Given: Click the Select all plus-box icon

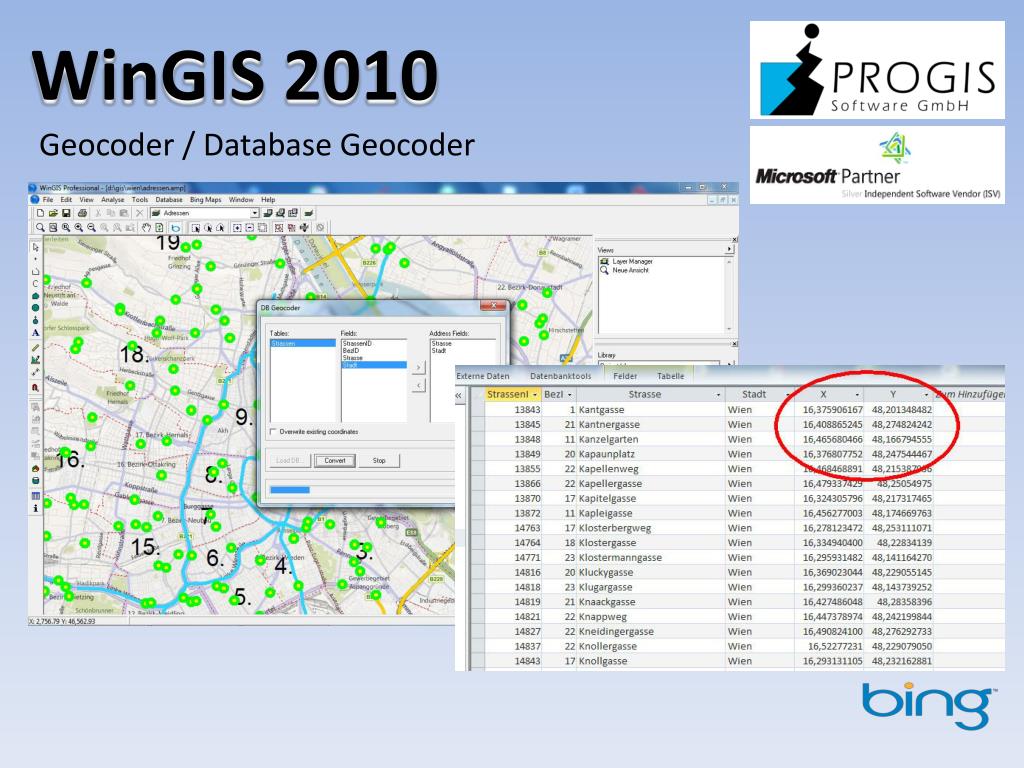Looking at the screenshot, I should [x=236, y=228].
